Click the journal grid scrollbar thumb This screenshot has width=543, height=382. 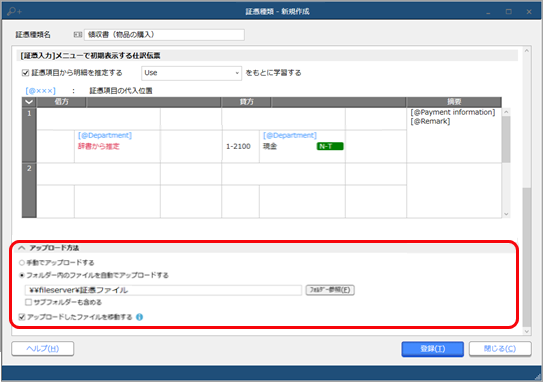(x=506, y=139)
